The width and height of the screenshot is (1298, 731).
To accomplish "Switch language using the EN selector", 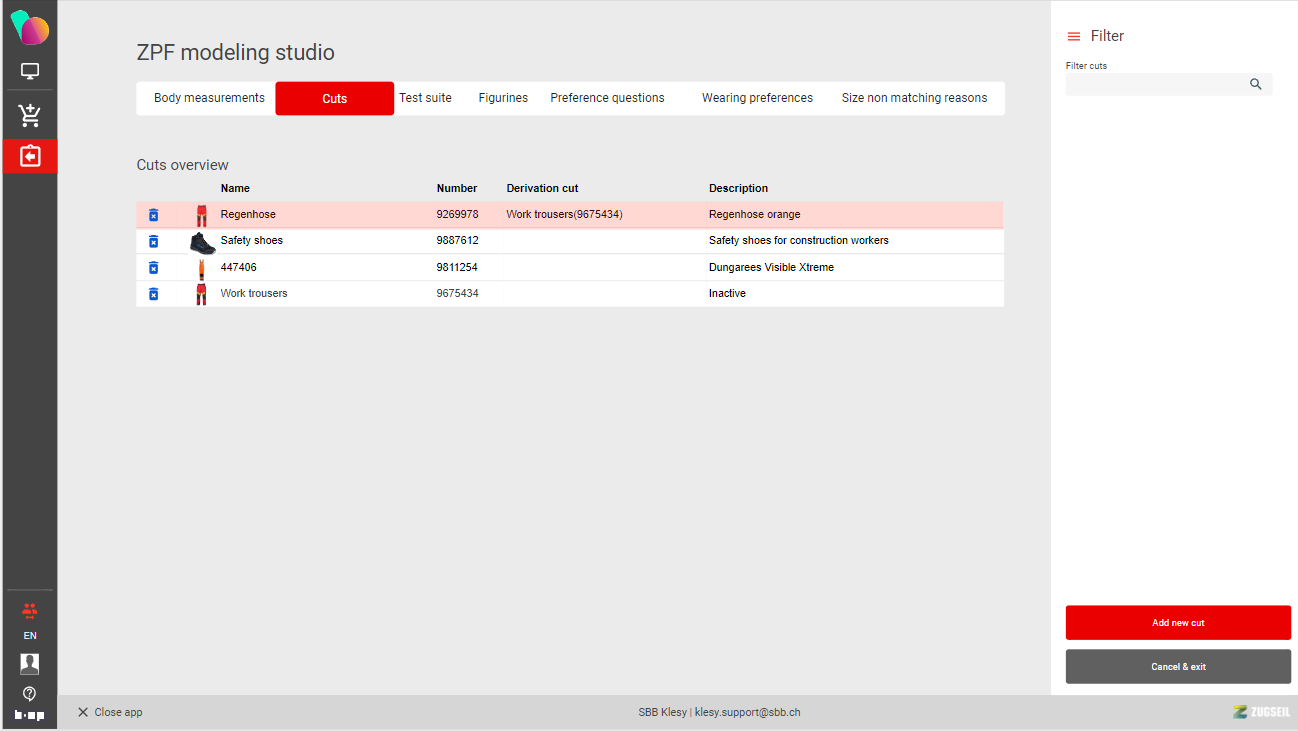I will click(30, 635).
